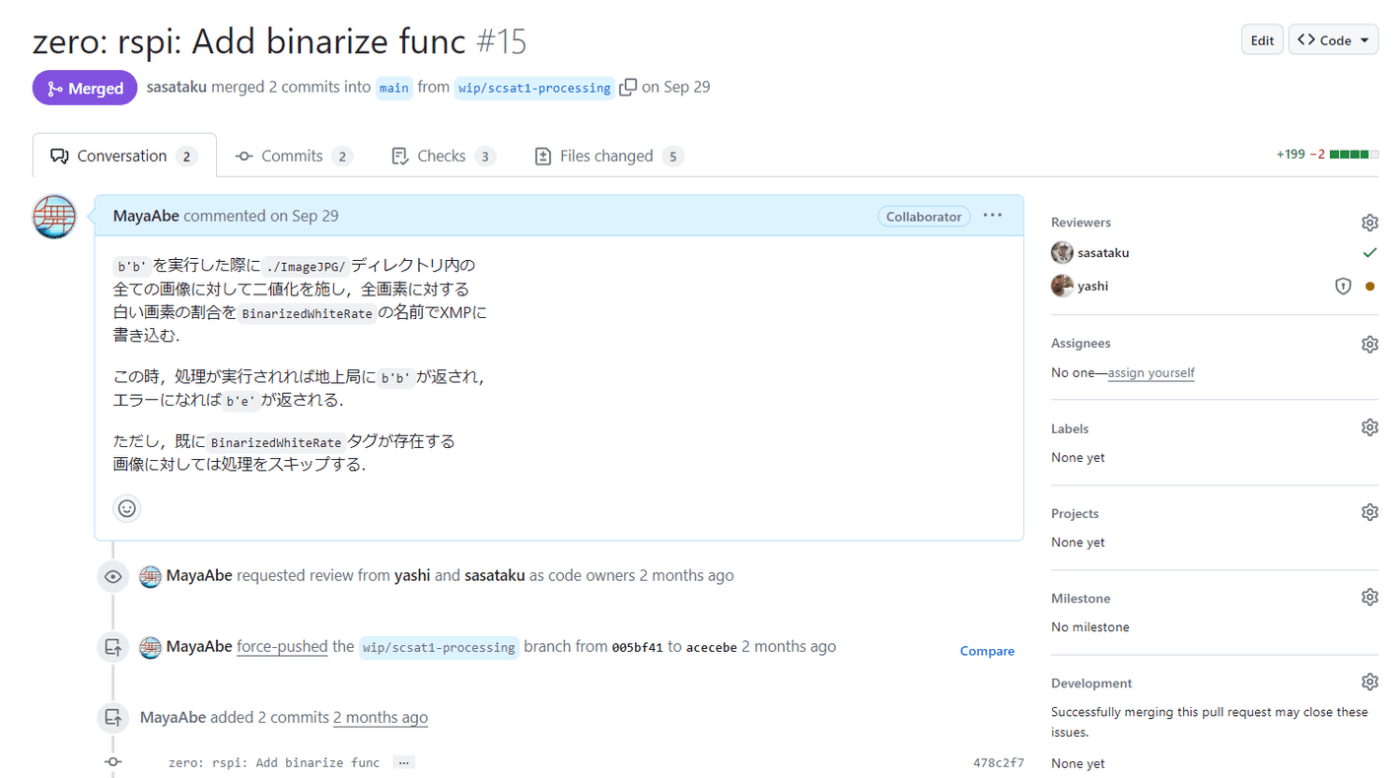The height and width of the screenshot is (778, 1400).
Task: Click the acecebe commit hash
Action: (x=711, y=648)
